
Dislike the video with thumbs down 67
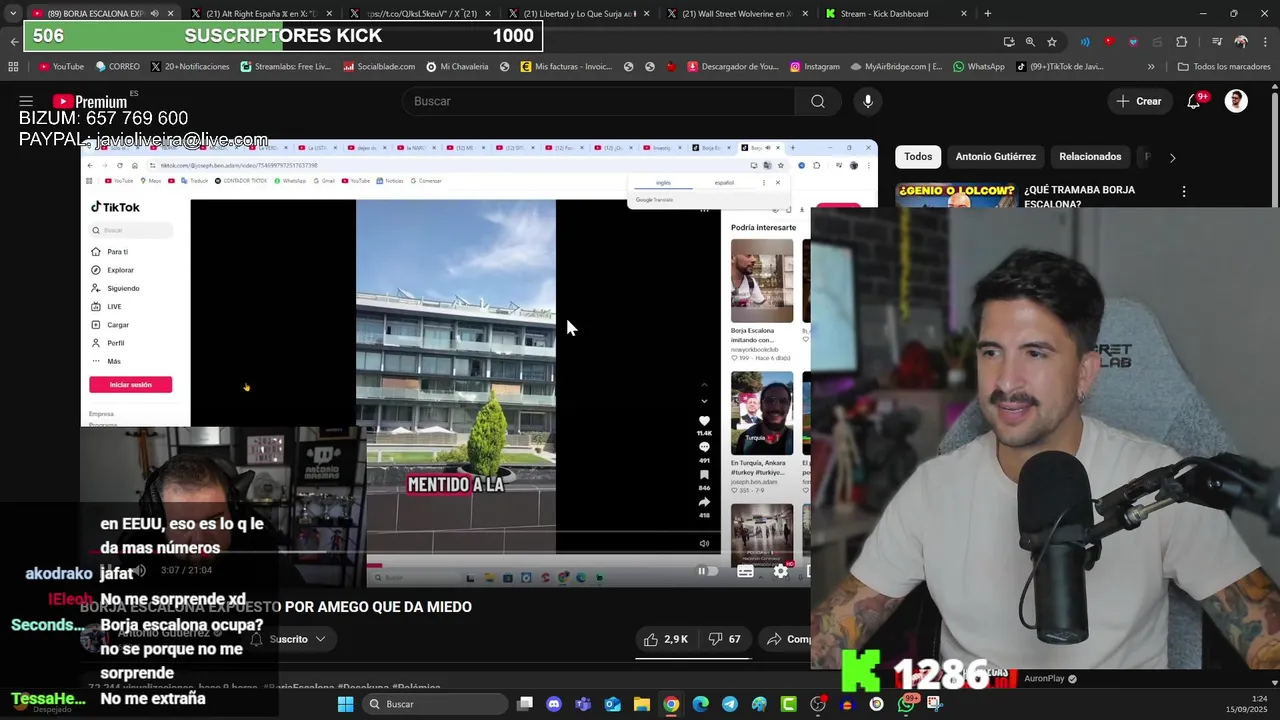(x=725, y=639)
